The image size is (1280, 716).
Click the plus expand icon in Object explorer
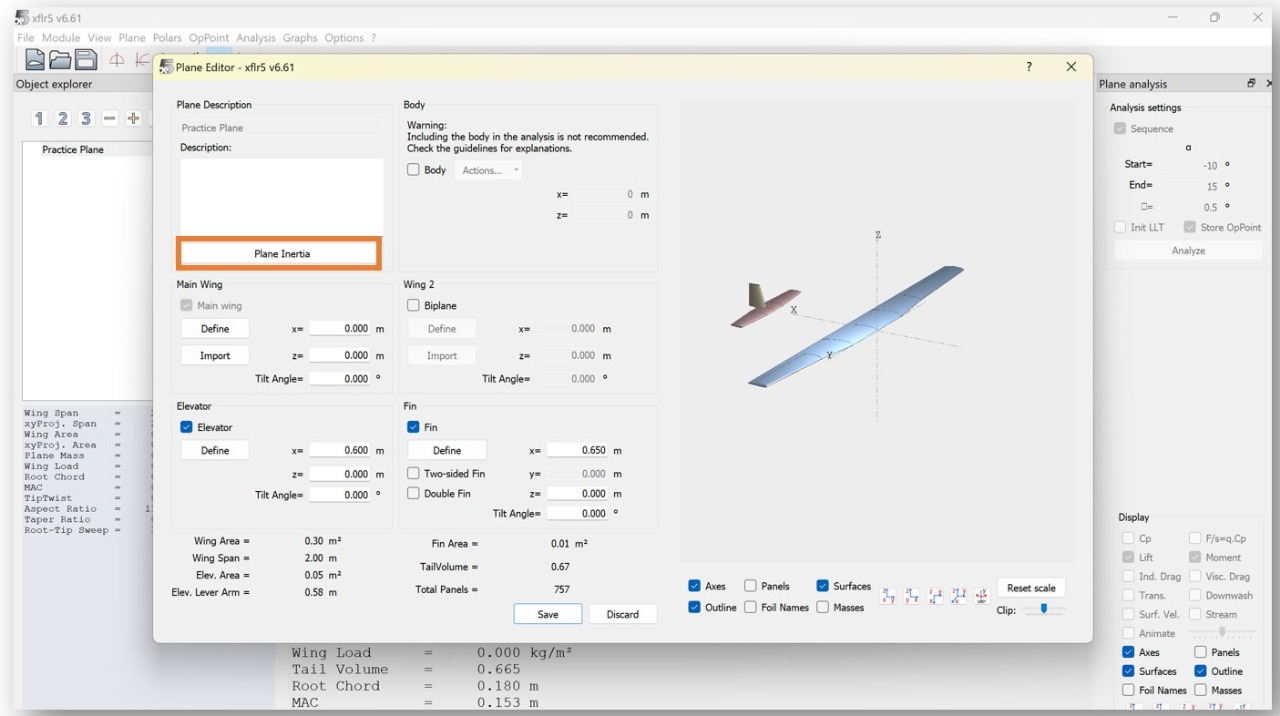point(133,119)
